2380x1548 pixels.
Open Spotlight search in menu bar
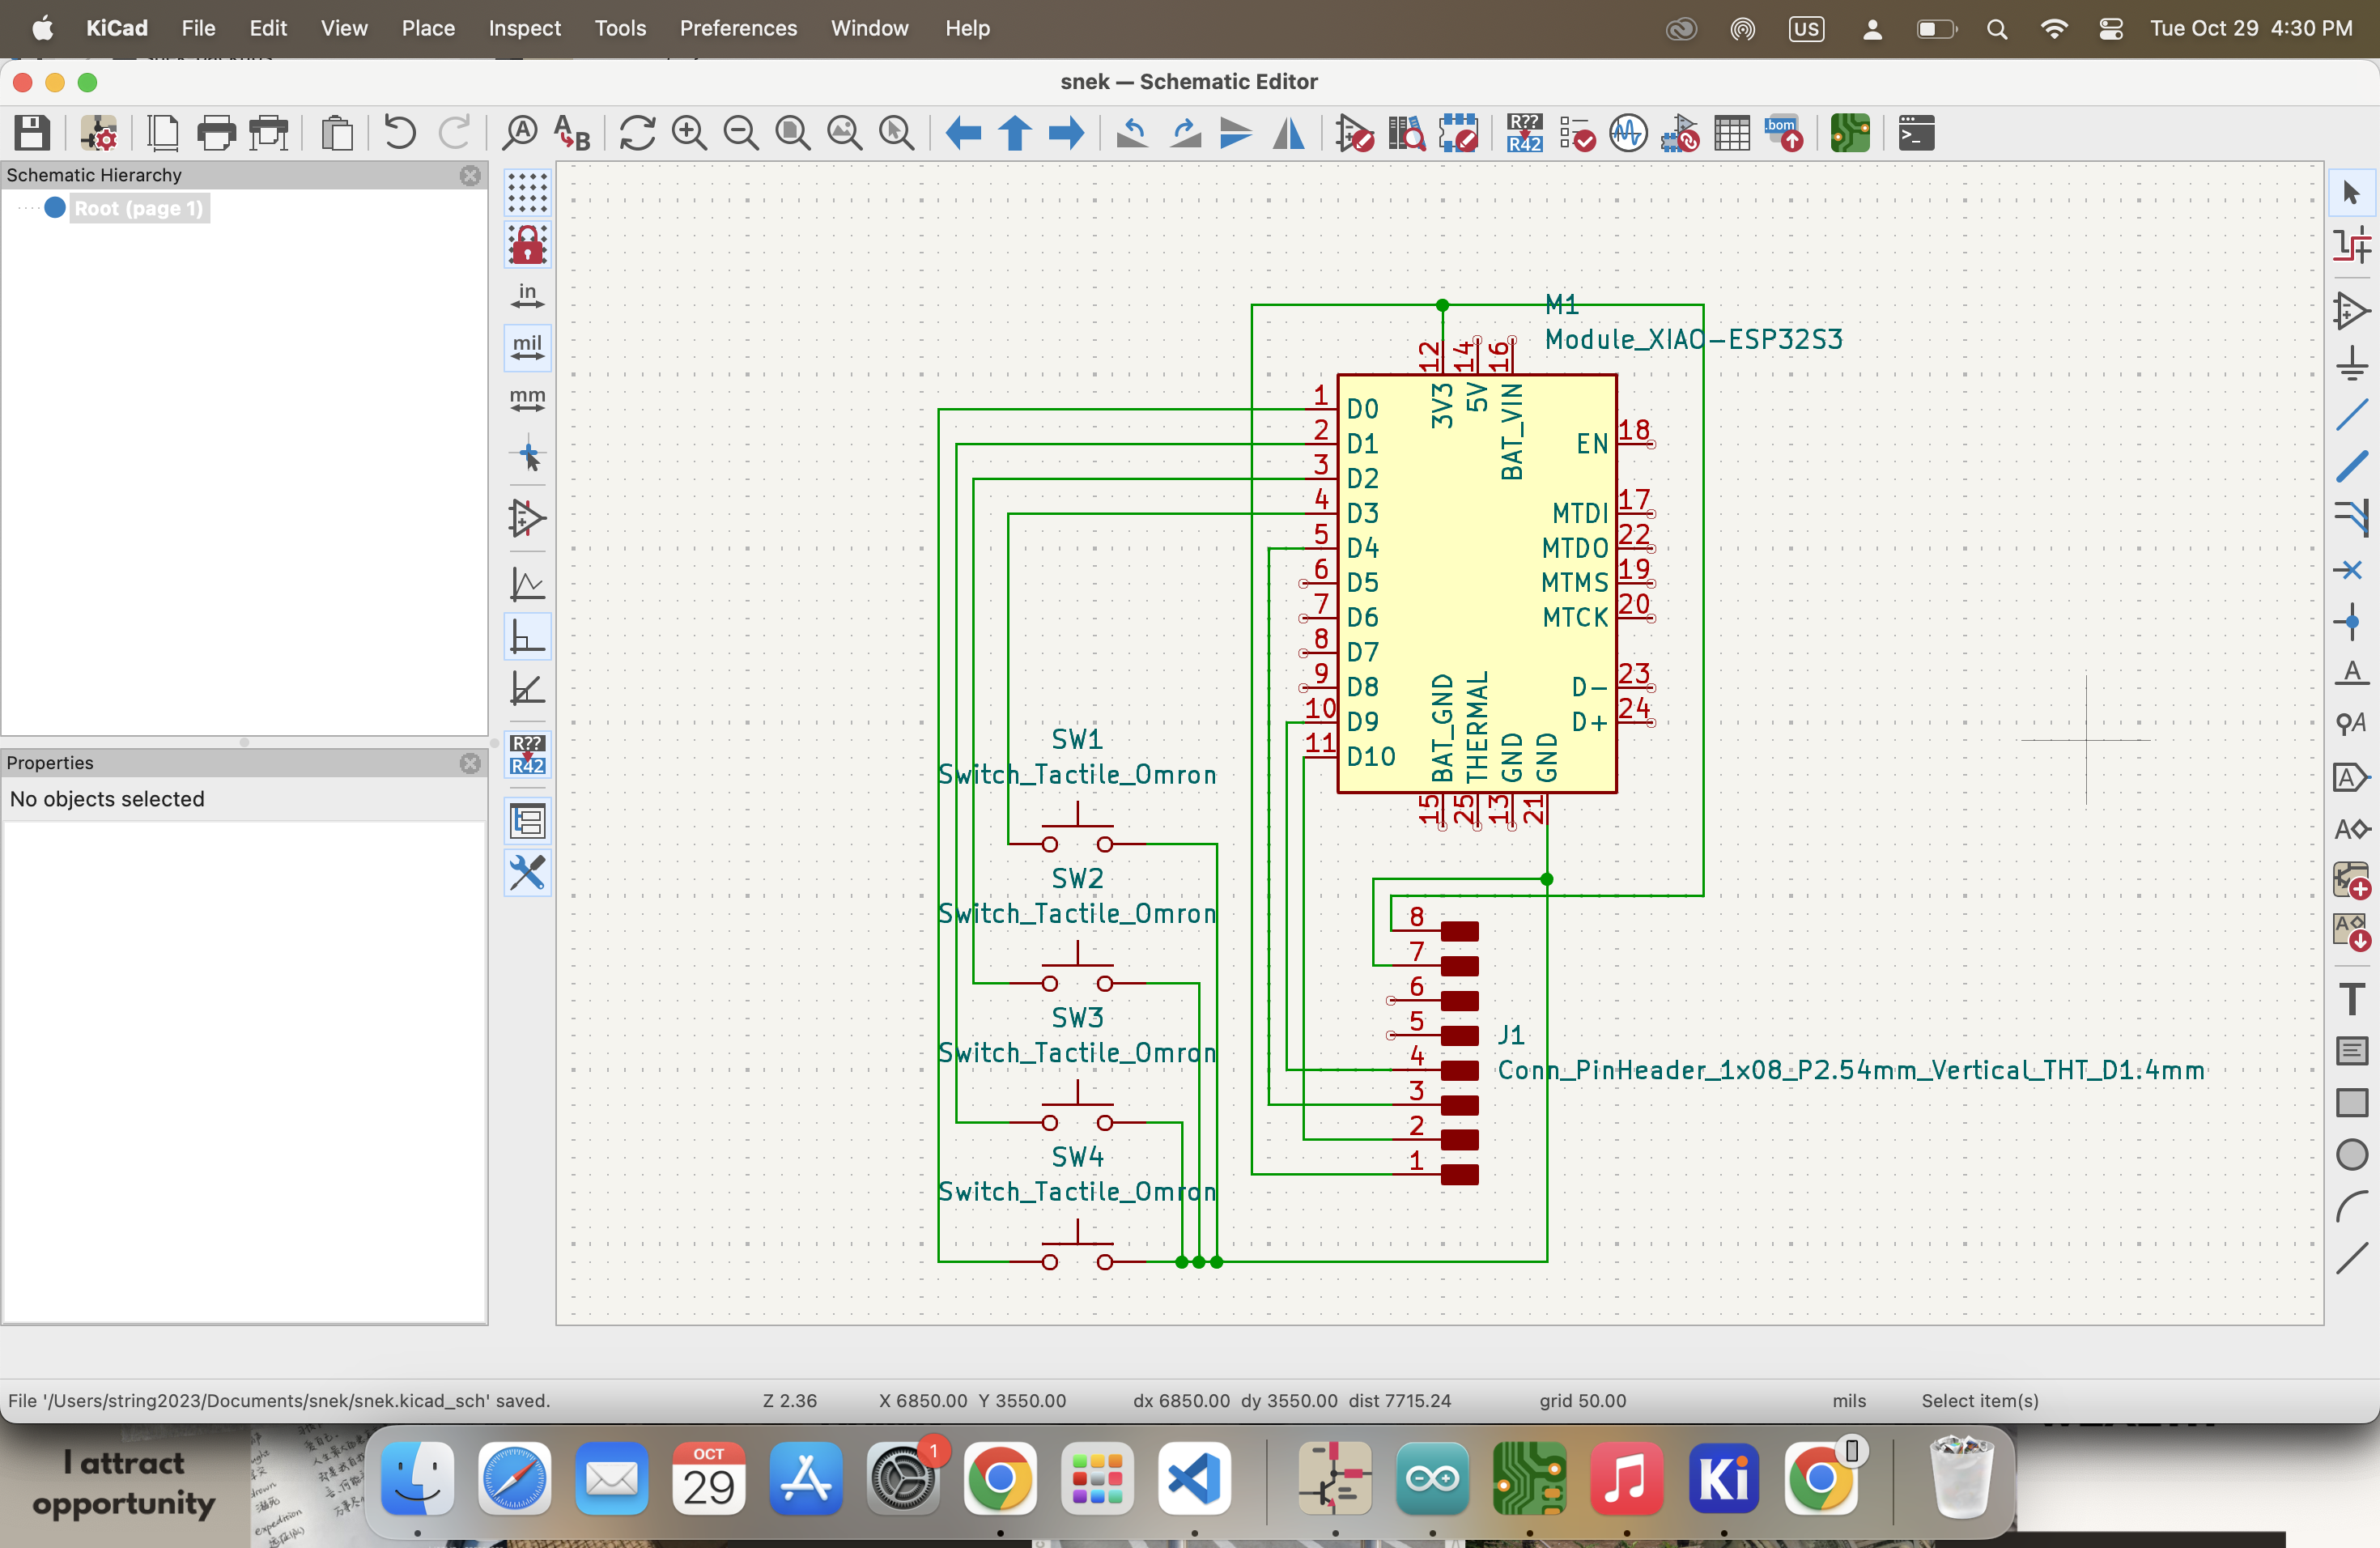(x=1996, y=29)
